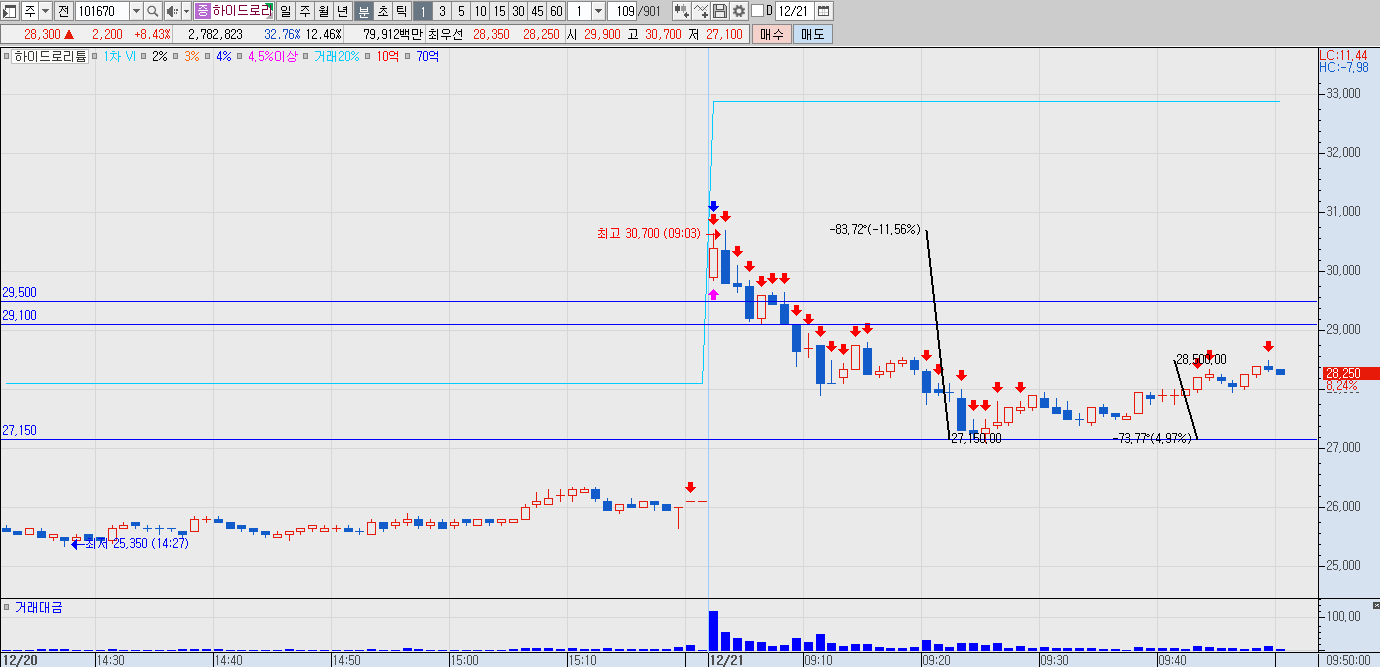Click the tallest 09:03 volume bar
The height and width of the screenshot is (667, 1380).
click(713, 630)
